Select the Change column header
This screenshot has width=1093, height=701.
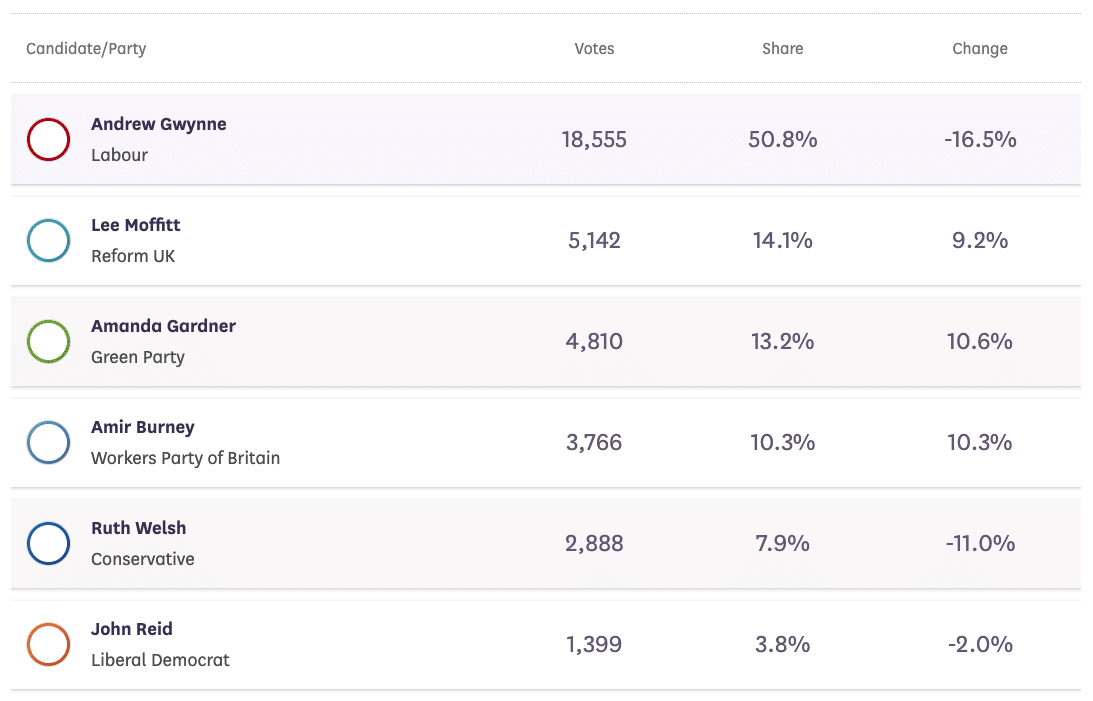980,48
